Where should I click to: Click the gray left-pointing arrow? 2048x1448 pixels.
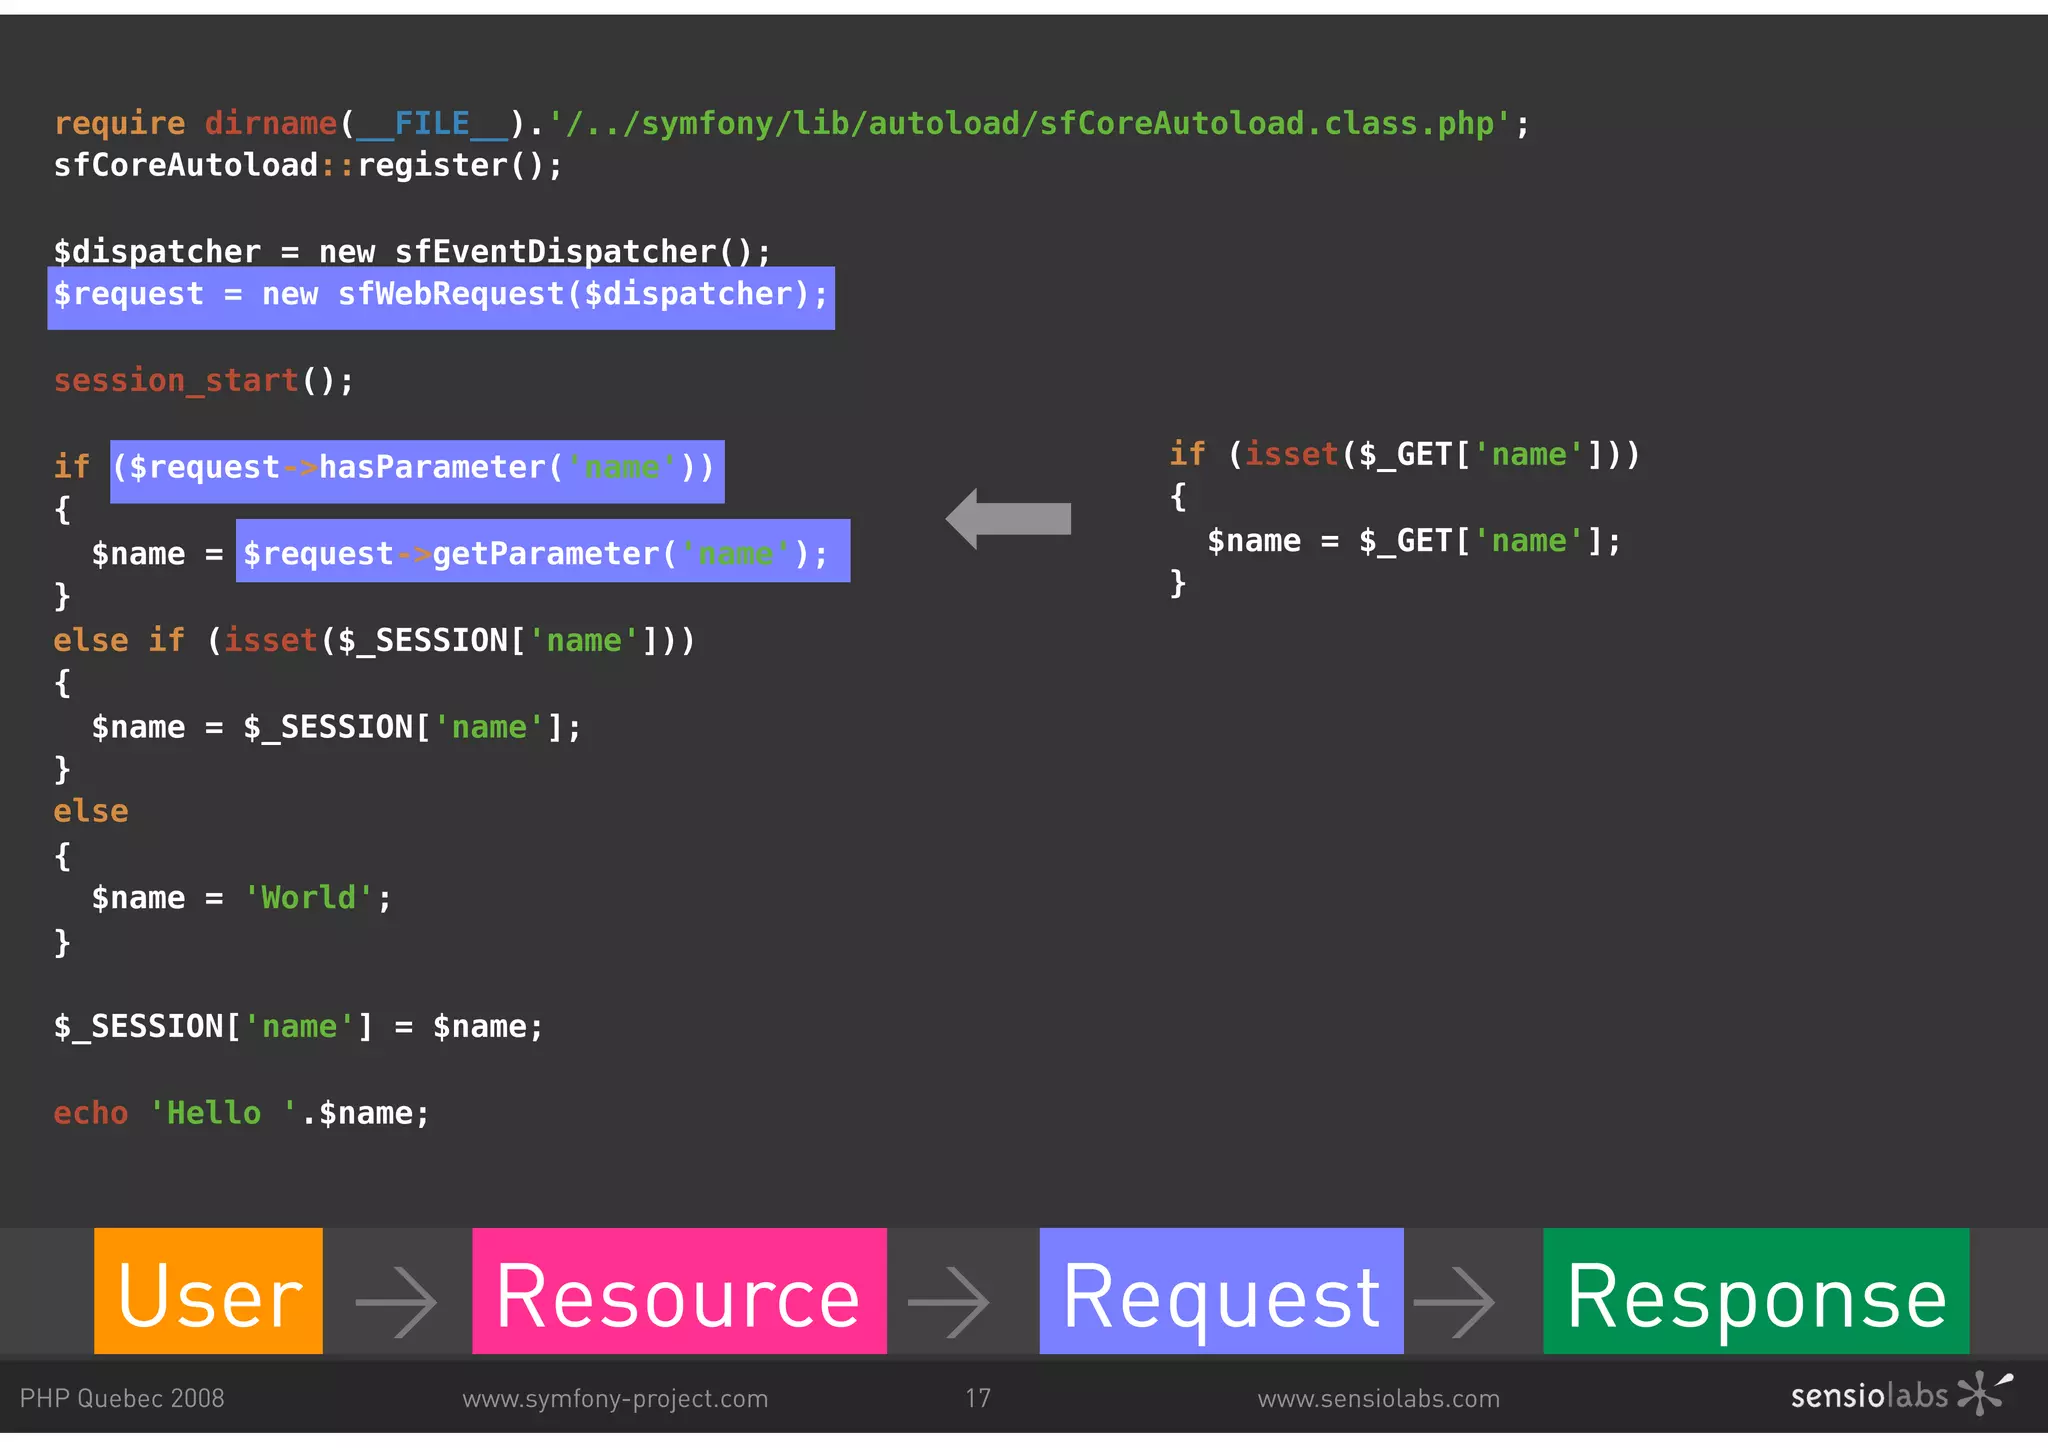tap(1008, 518)
